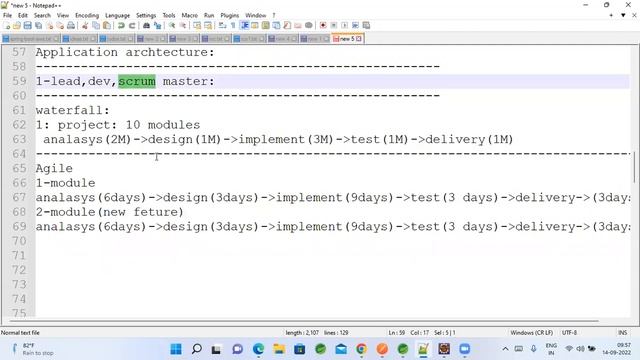
Task: Open the Encoding menu
Action: pos(87,16)
